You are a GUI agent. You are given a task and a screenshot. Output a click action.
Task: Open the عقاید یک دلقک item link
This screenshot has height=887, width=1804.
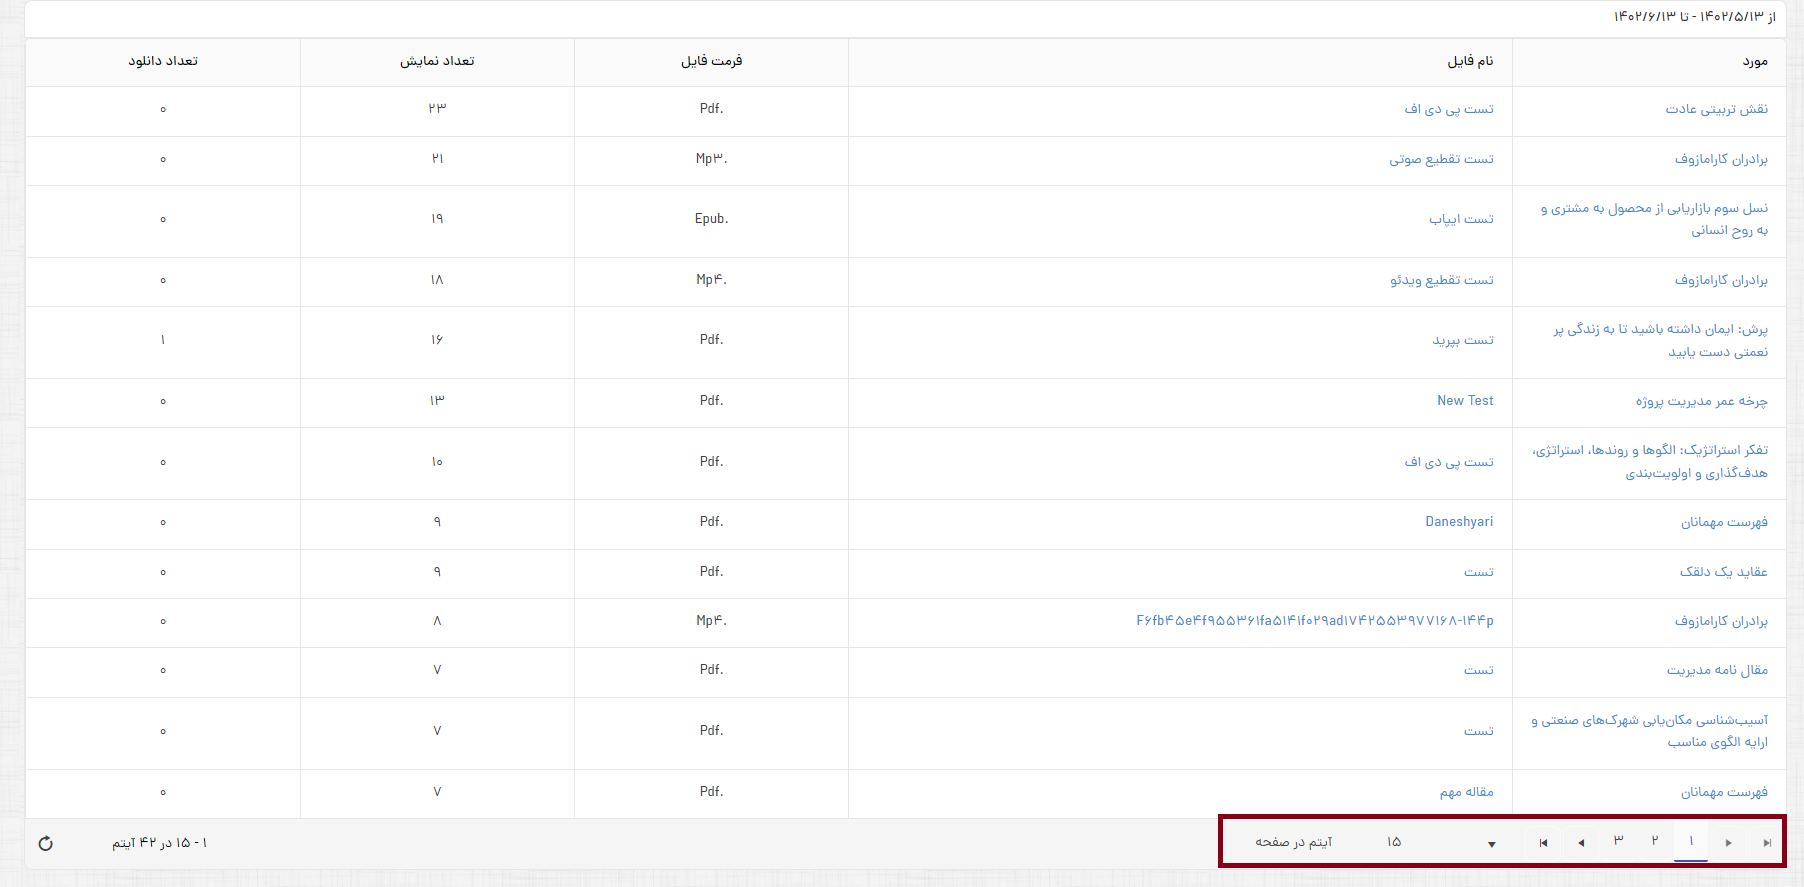(x=1723, y=572)
